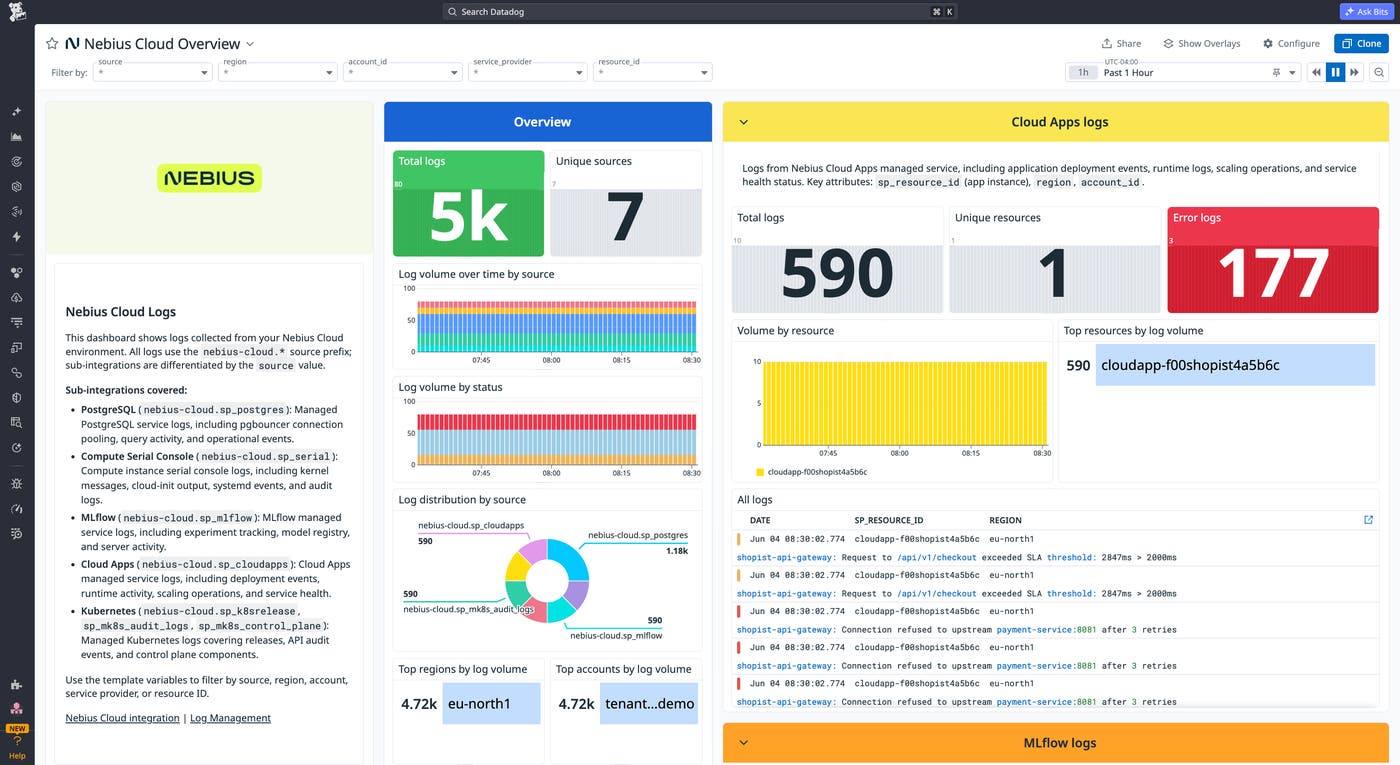Click the pin icon in the time selector
This screenshot has height=765, width=1400.
(x=1276, y=73)
